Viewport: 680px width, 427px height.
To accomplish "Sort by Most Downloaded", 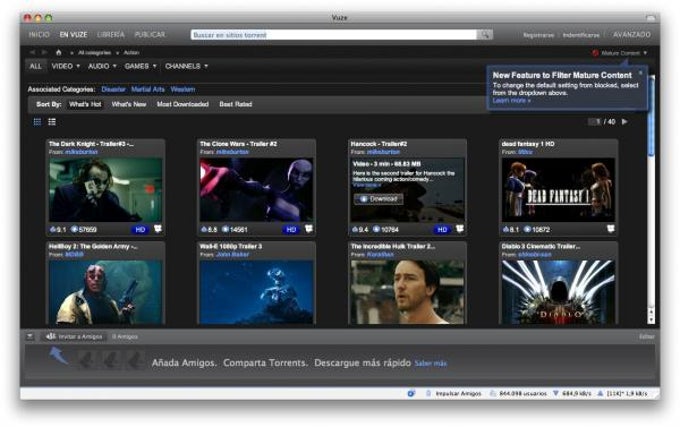I will (x=183, y=104).
